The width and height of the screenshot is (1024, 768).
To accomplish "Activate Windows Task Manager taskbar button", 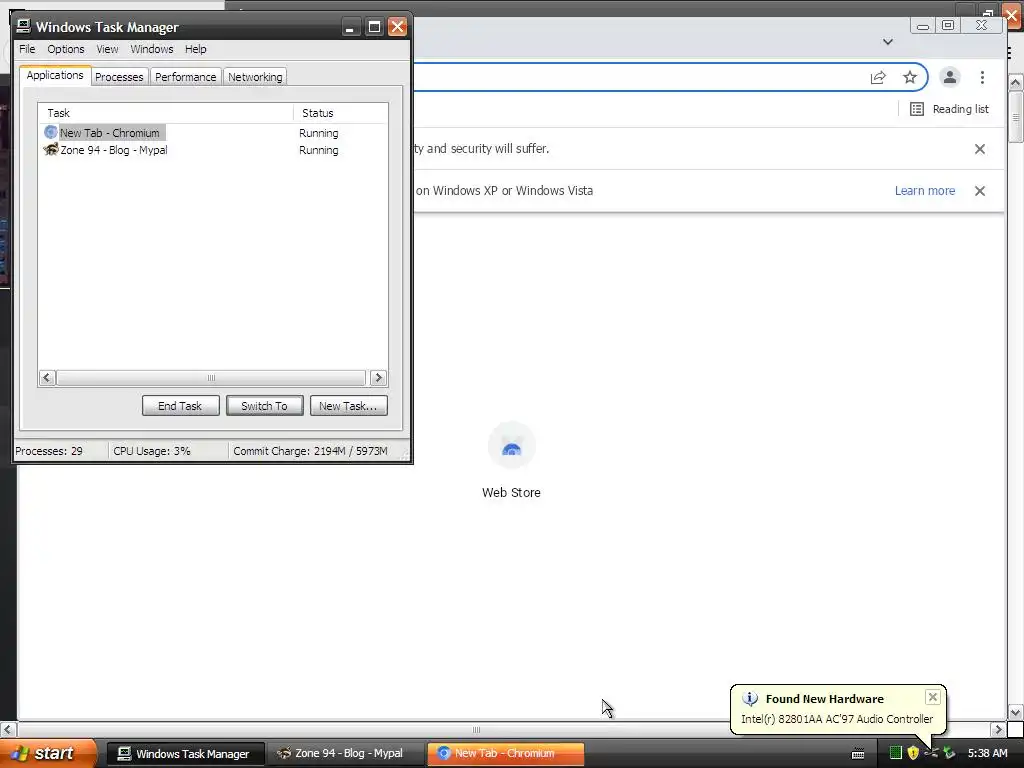I will [x=185, y=754].
